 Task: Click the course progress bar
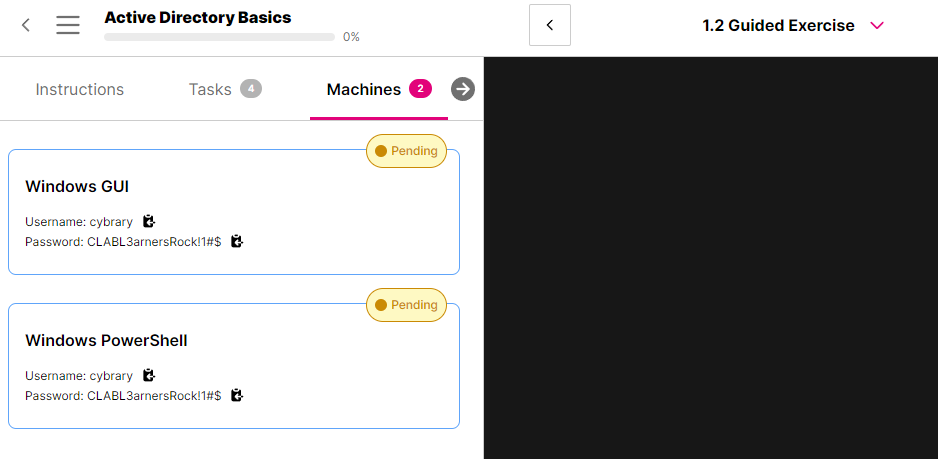click(x=219, y=37)
